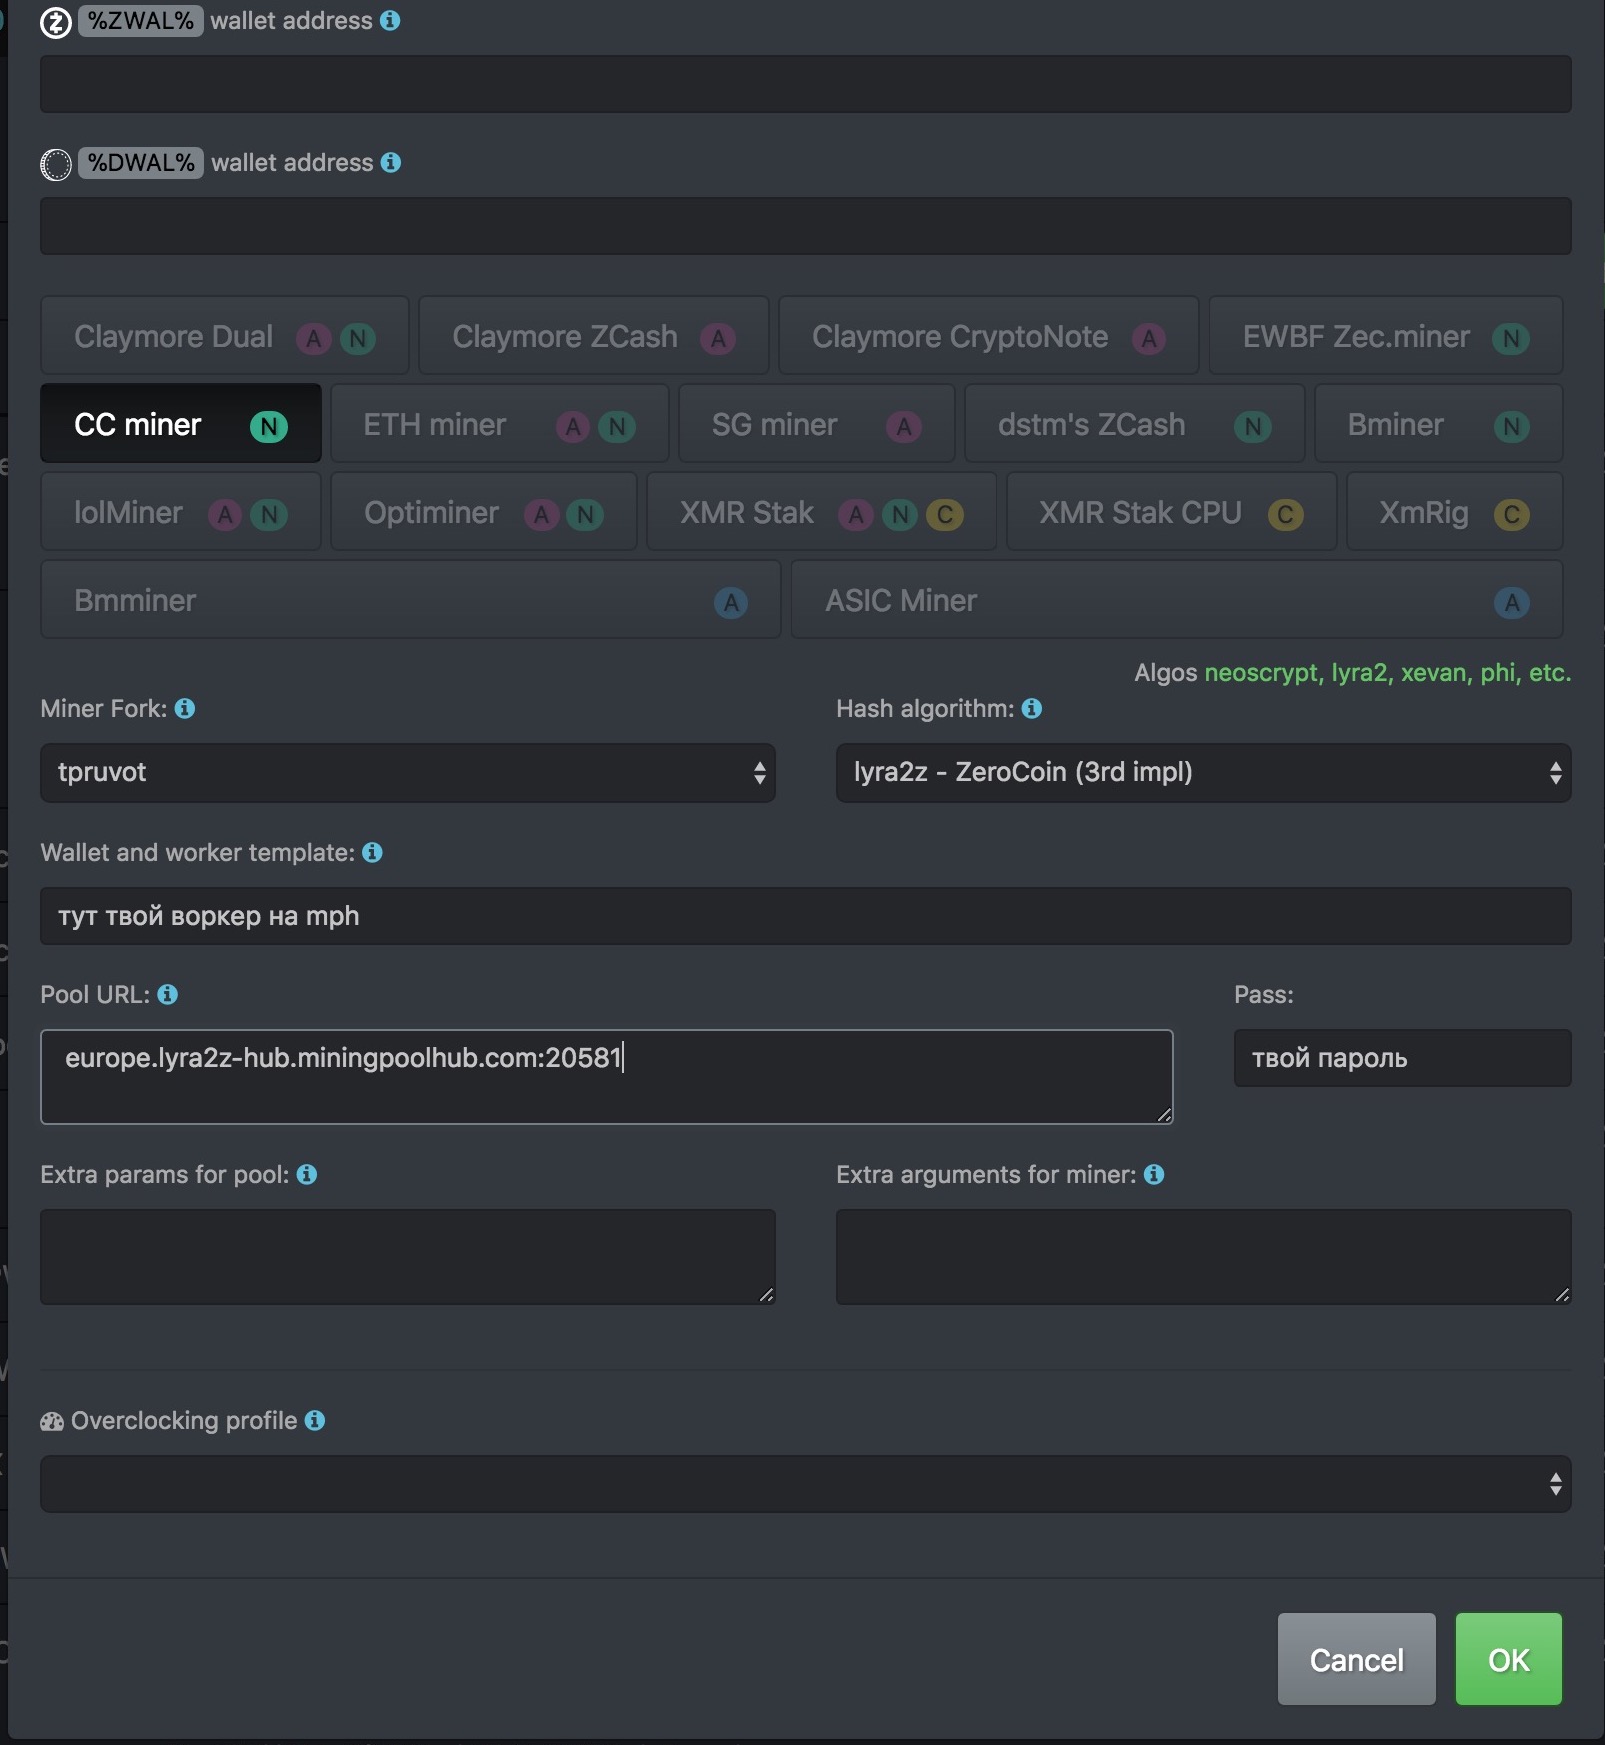Click the A badge on Claymore CryptoNote
The image size is (1605, 1745).
pyautogui.click(x=1150, y=339)
